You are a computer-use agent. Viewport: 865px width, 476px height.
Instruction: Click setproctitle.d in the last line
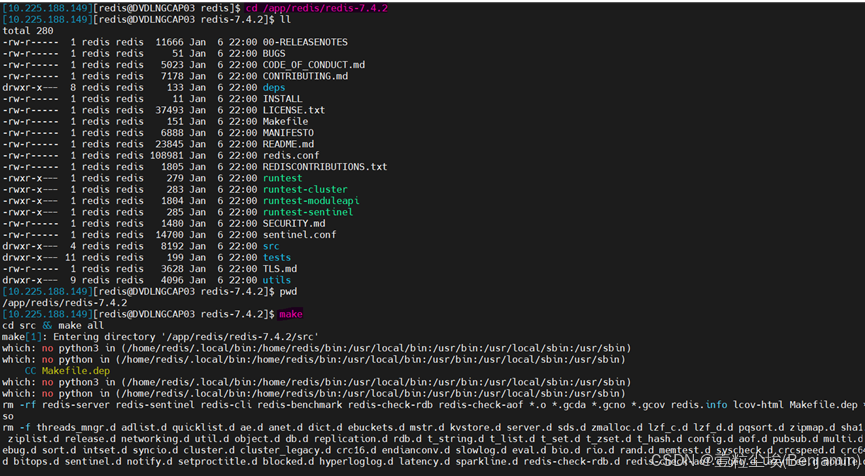pos(217,461)
